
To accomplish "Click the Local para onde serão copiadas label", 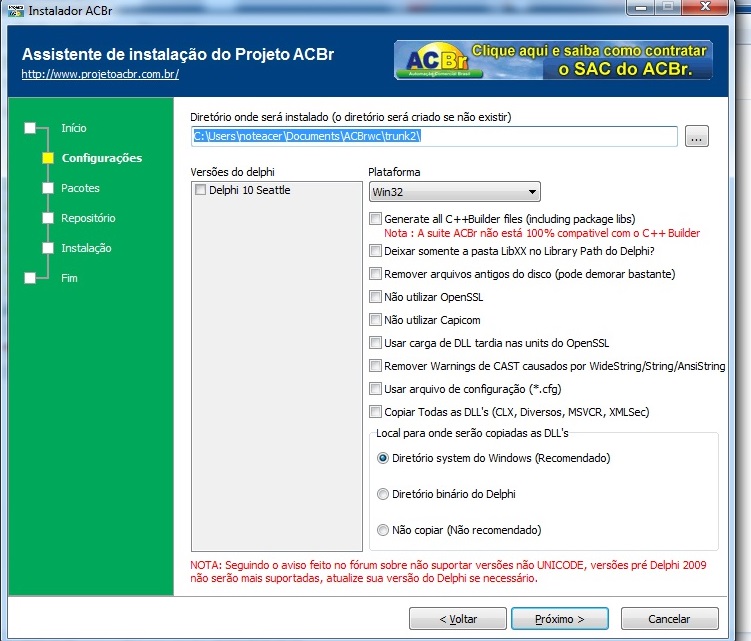I will (472, 433).
